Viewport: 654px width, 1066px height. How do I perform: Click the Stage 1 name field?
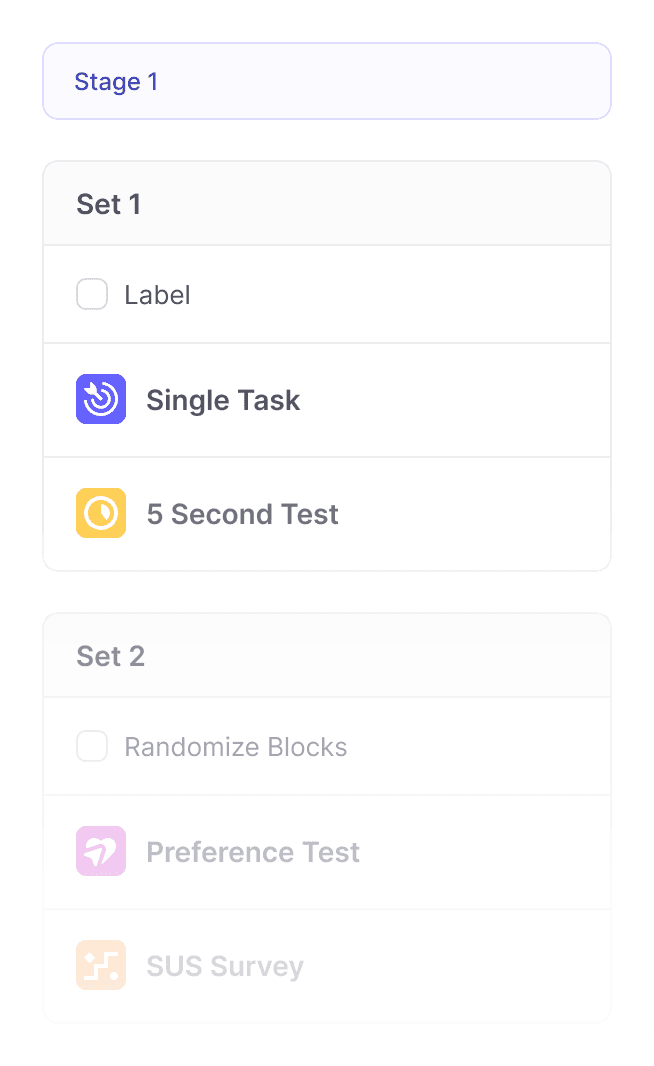[x=380, y=81]
